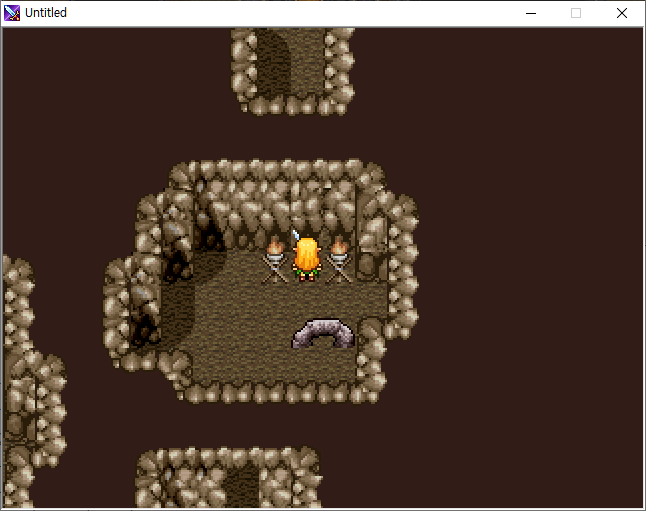646x511 pixels.
Task: Click the left flaming brazier torch
Action: [275, 260]
